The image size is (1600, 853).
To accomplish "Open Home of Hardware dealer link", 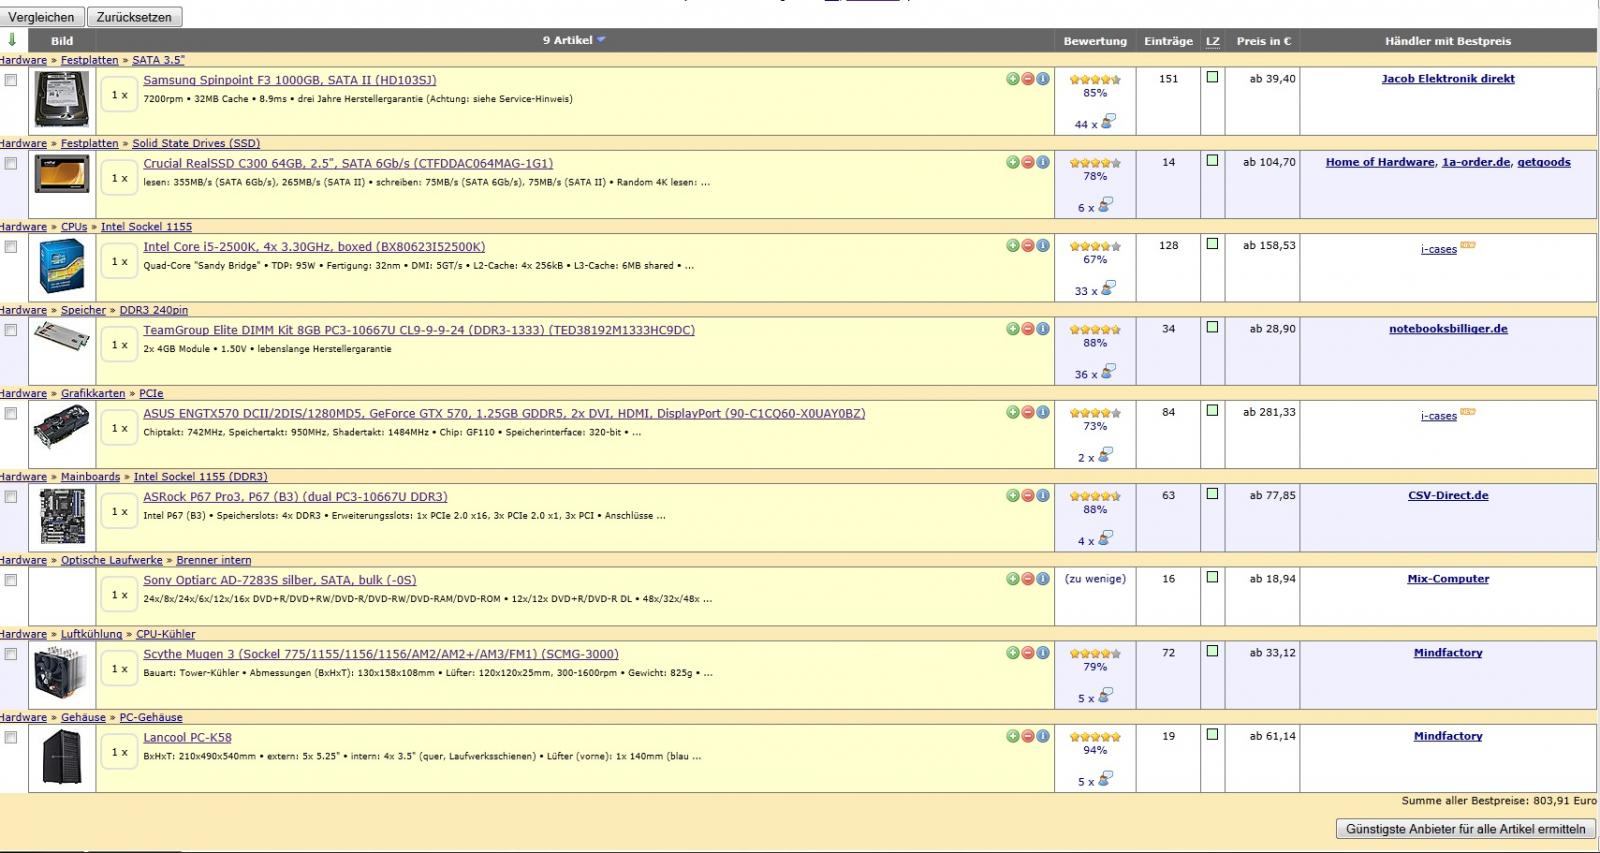I will [x=1380, y=162].
